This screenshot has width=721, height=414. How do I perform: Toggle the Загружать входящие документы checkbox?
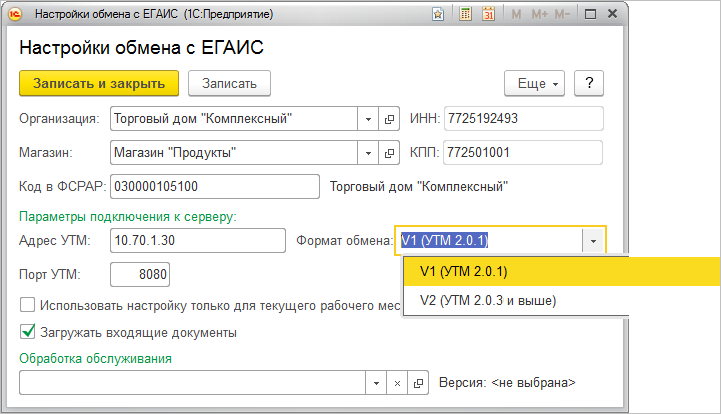click(28, 332)
